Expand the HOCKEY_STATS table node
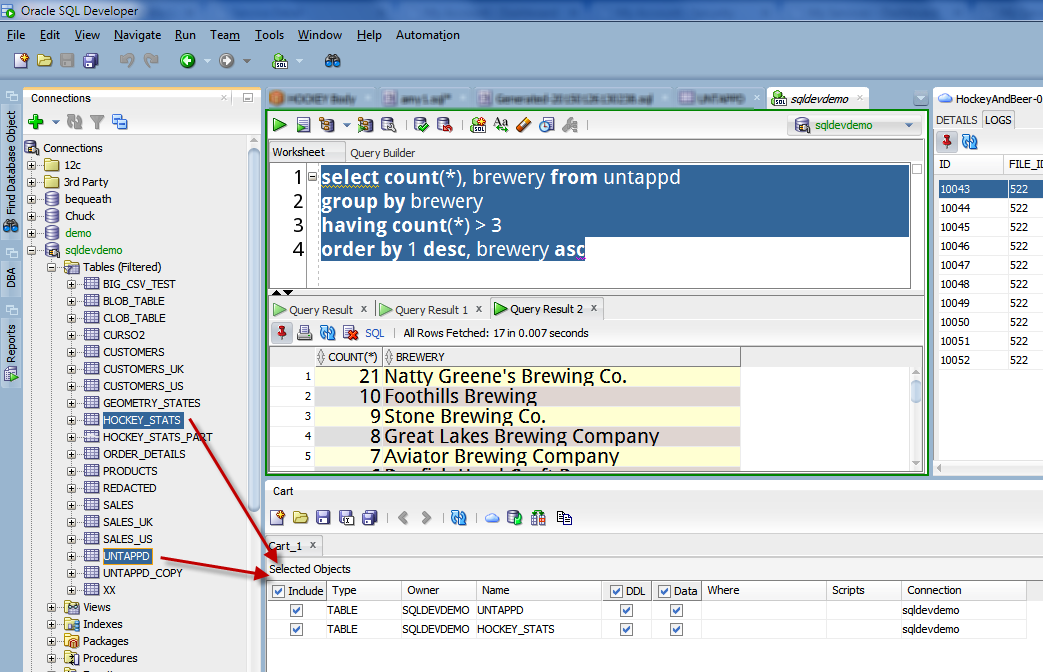Screen dimensions: 1043x672 click(x=71, y=420)
